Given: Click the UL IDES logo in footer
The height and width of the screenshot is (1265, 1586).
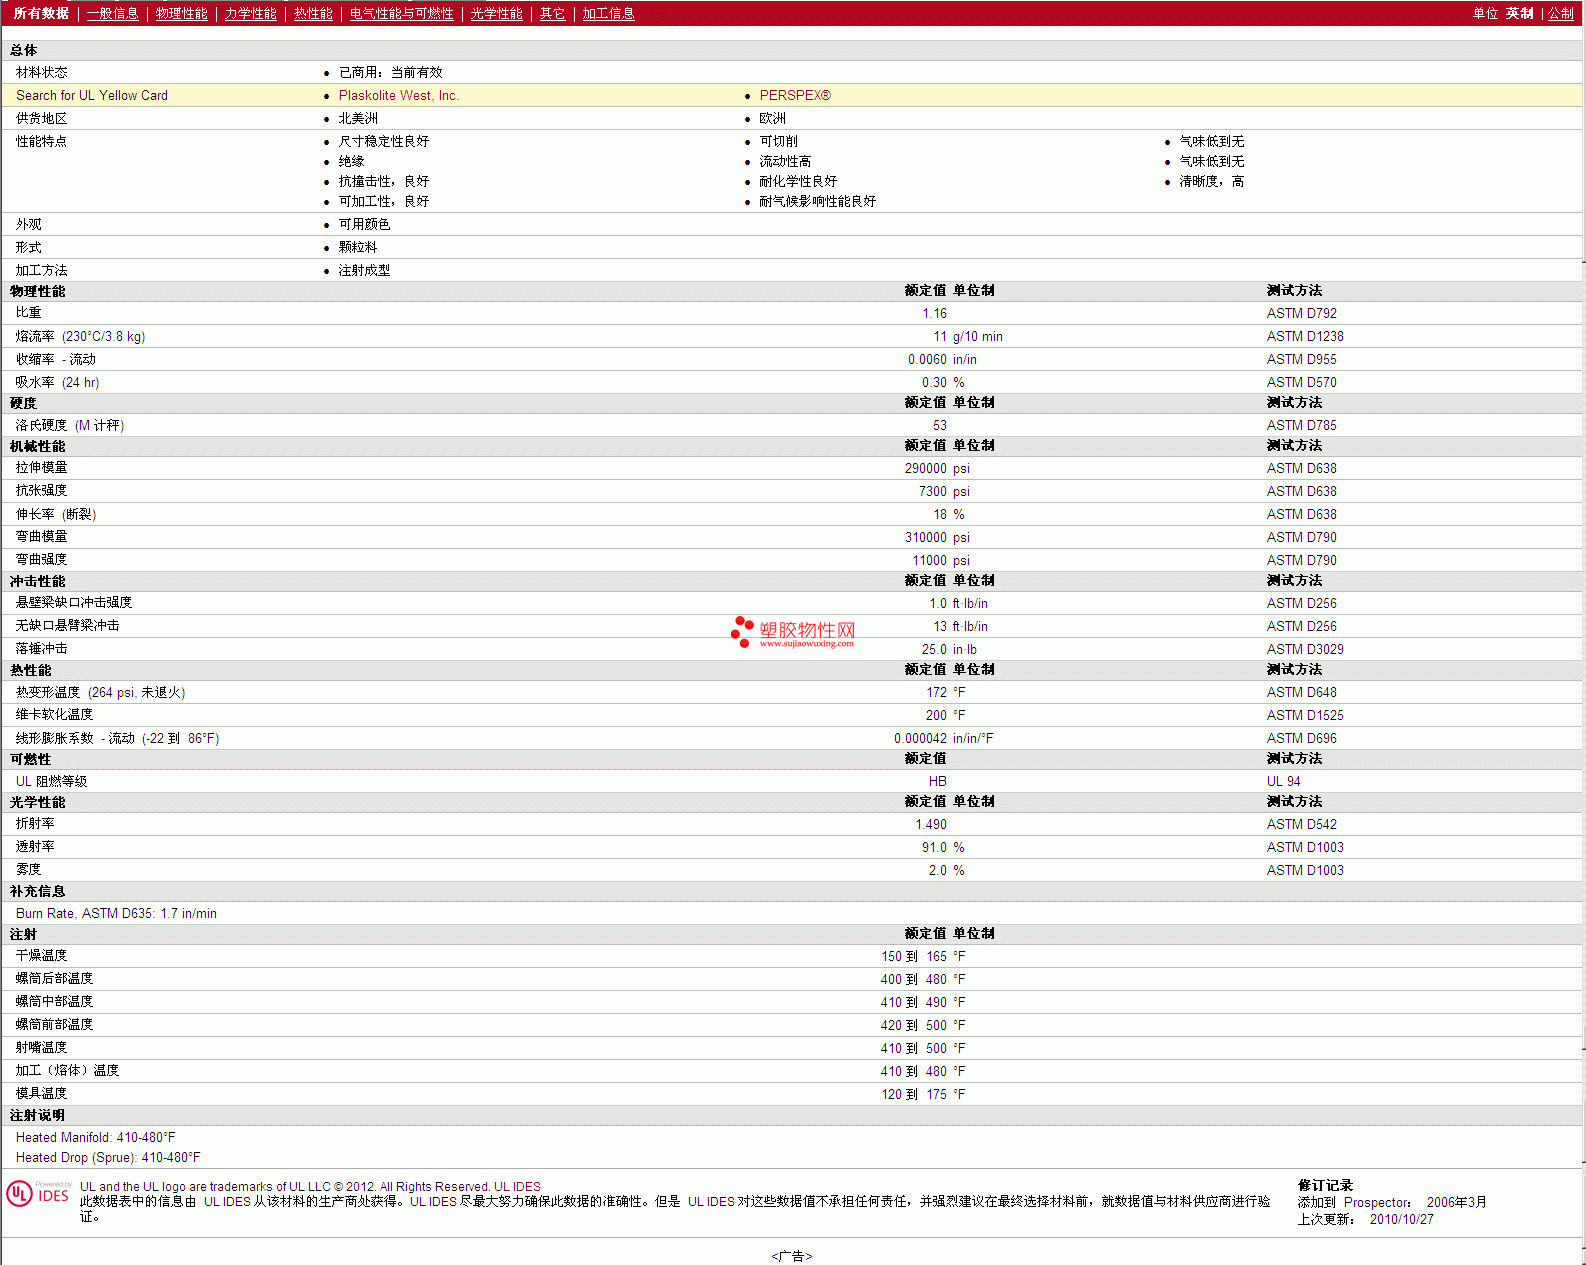Looking at the screenshot, I should pos(38,1194).
